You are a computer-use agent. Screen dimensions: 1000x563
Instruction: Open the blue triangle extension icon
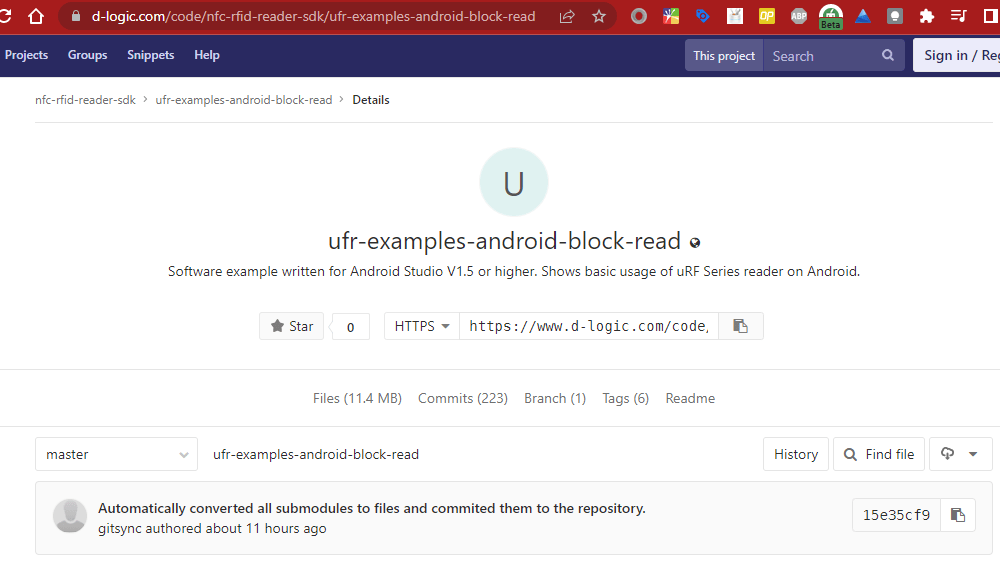[863, 17]
